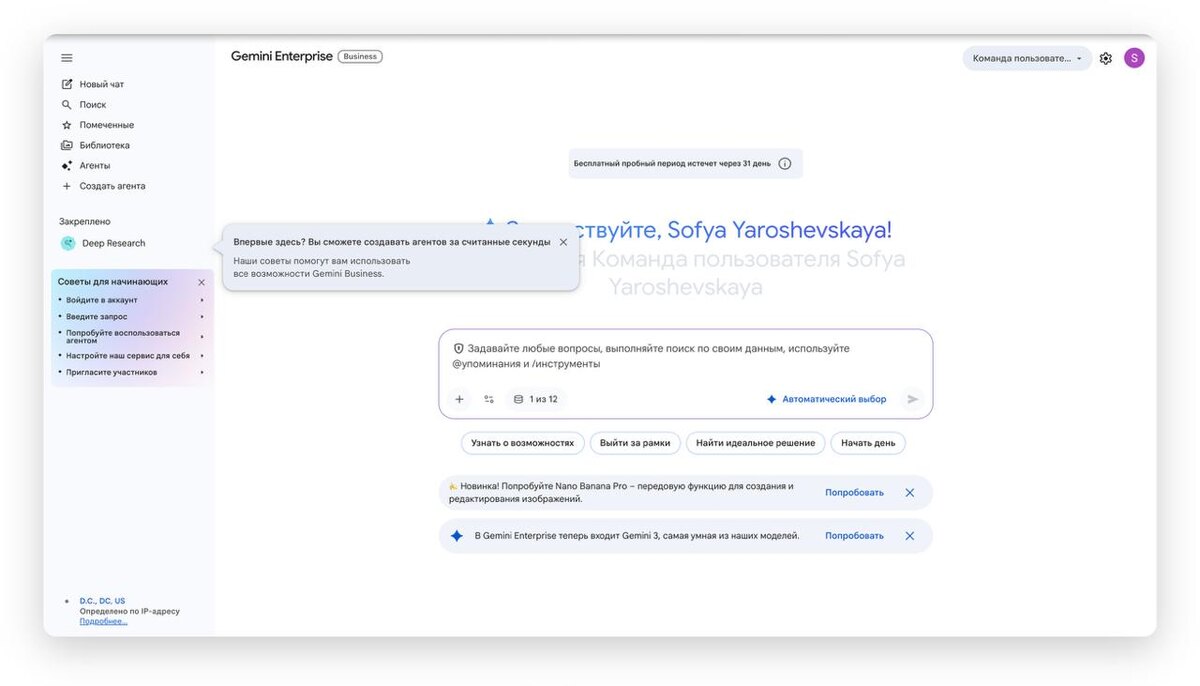Screen dimensions: 1200x686
Task: Click the Deep Research avatar icon
Action: coord(68,243)
